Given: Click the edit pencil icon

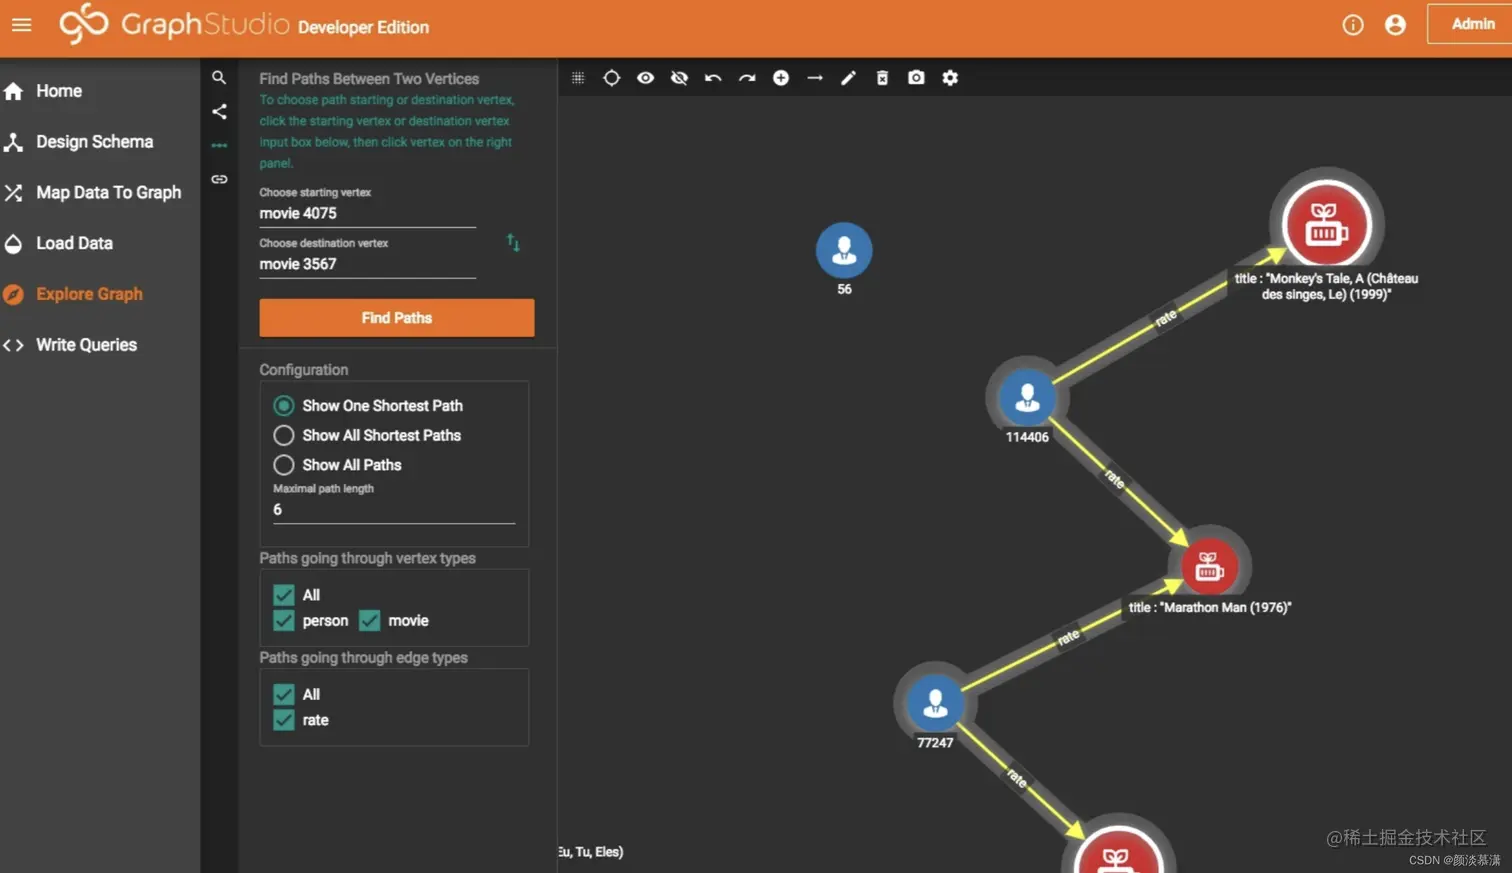Looking at the screenshot, I should coord(848,78).
